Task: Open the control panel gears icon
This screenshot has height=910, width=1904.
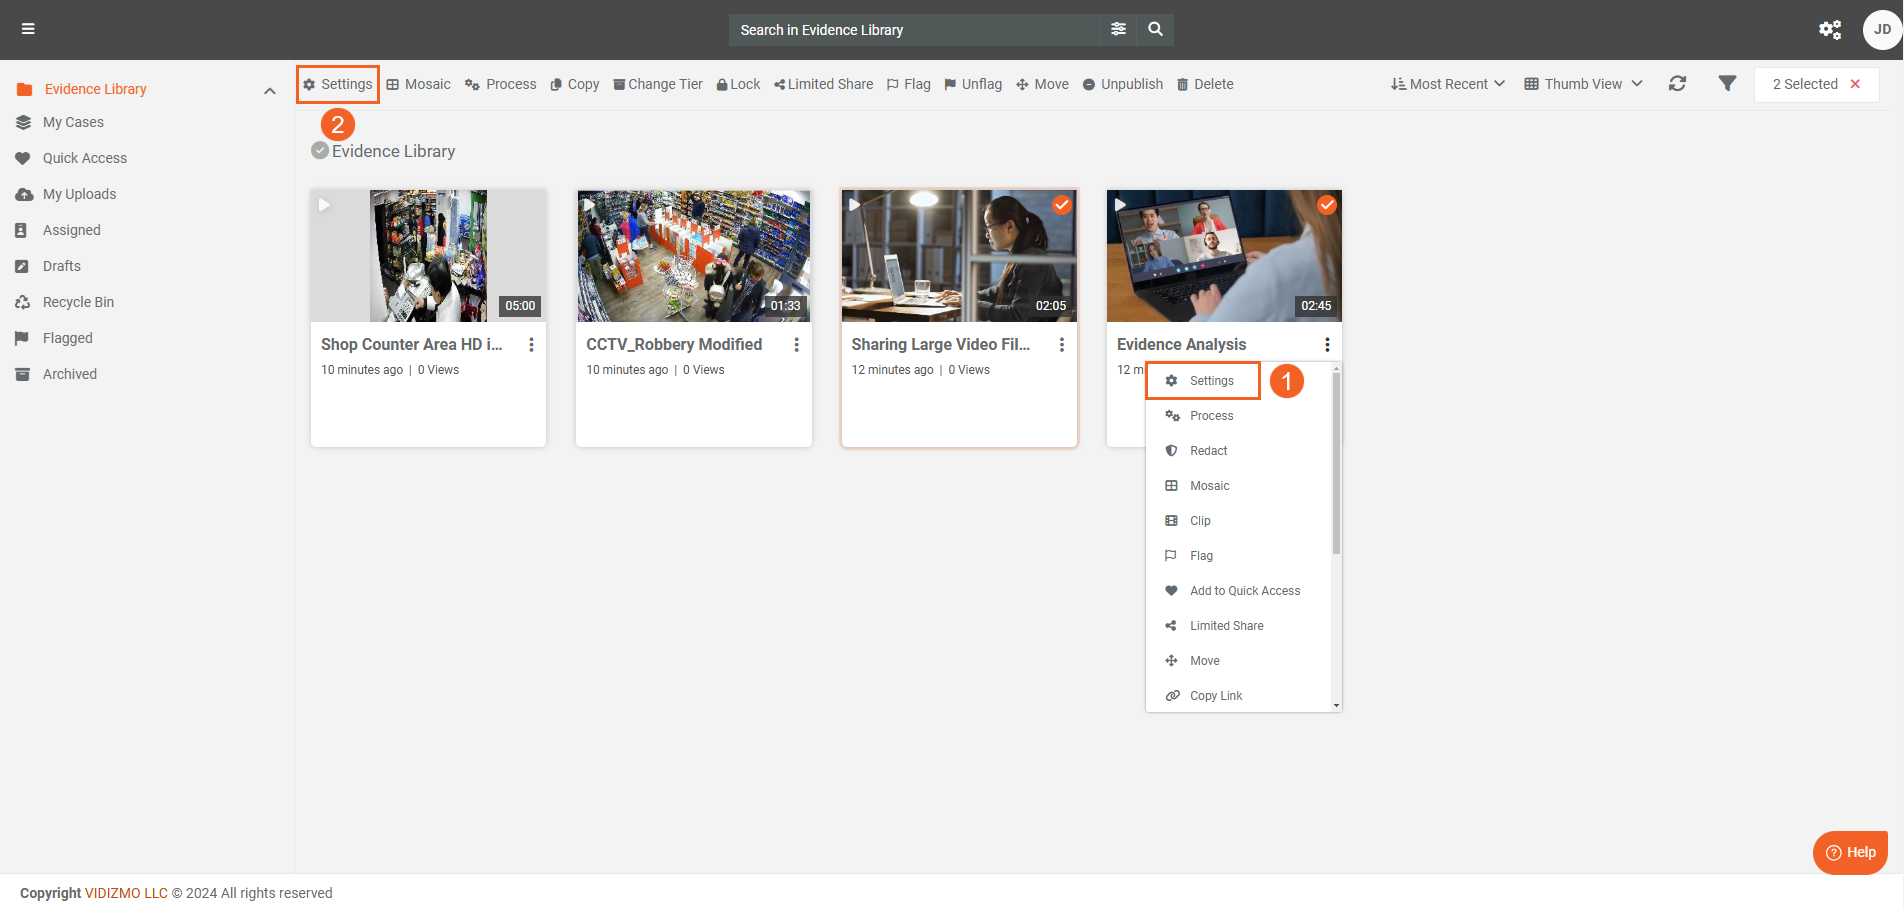Action: [x=1829, y=30]
